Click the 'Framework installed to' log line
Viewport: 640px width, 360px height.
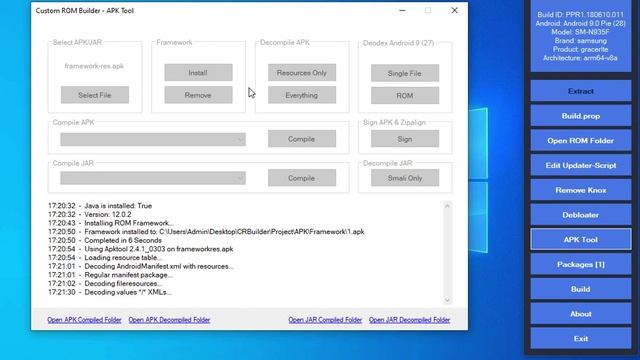tap(206, 231)
